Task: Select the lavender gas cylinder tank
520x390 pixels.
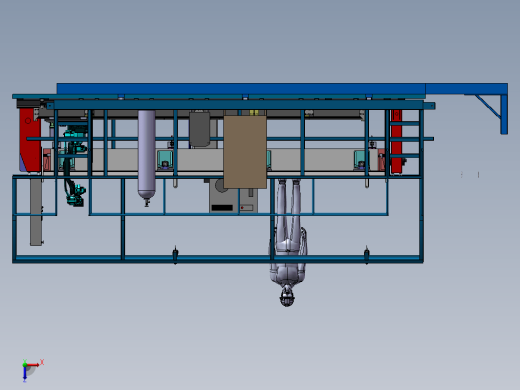Action: click(146, 157)
